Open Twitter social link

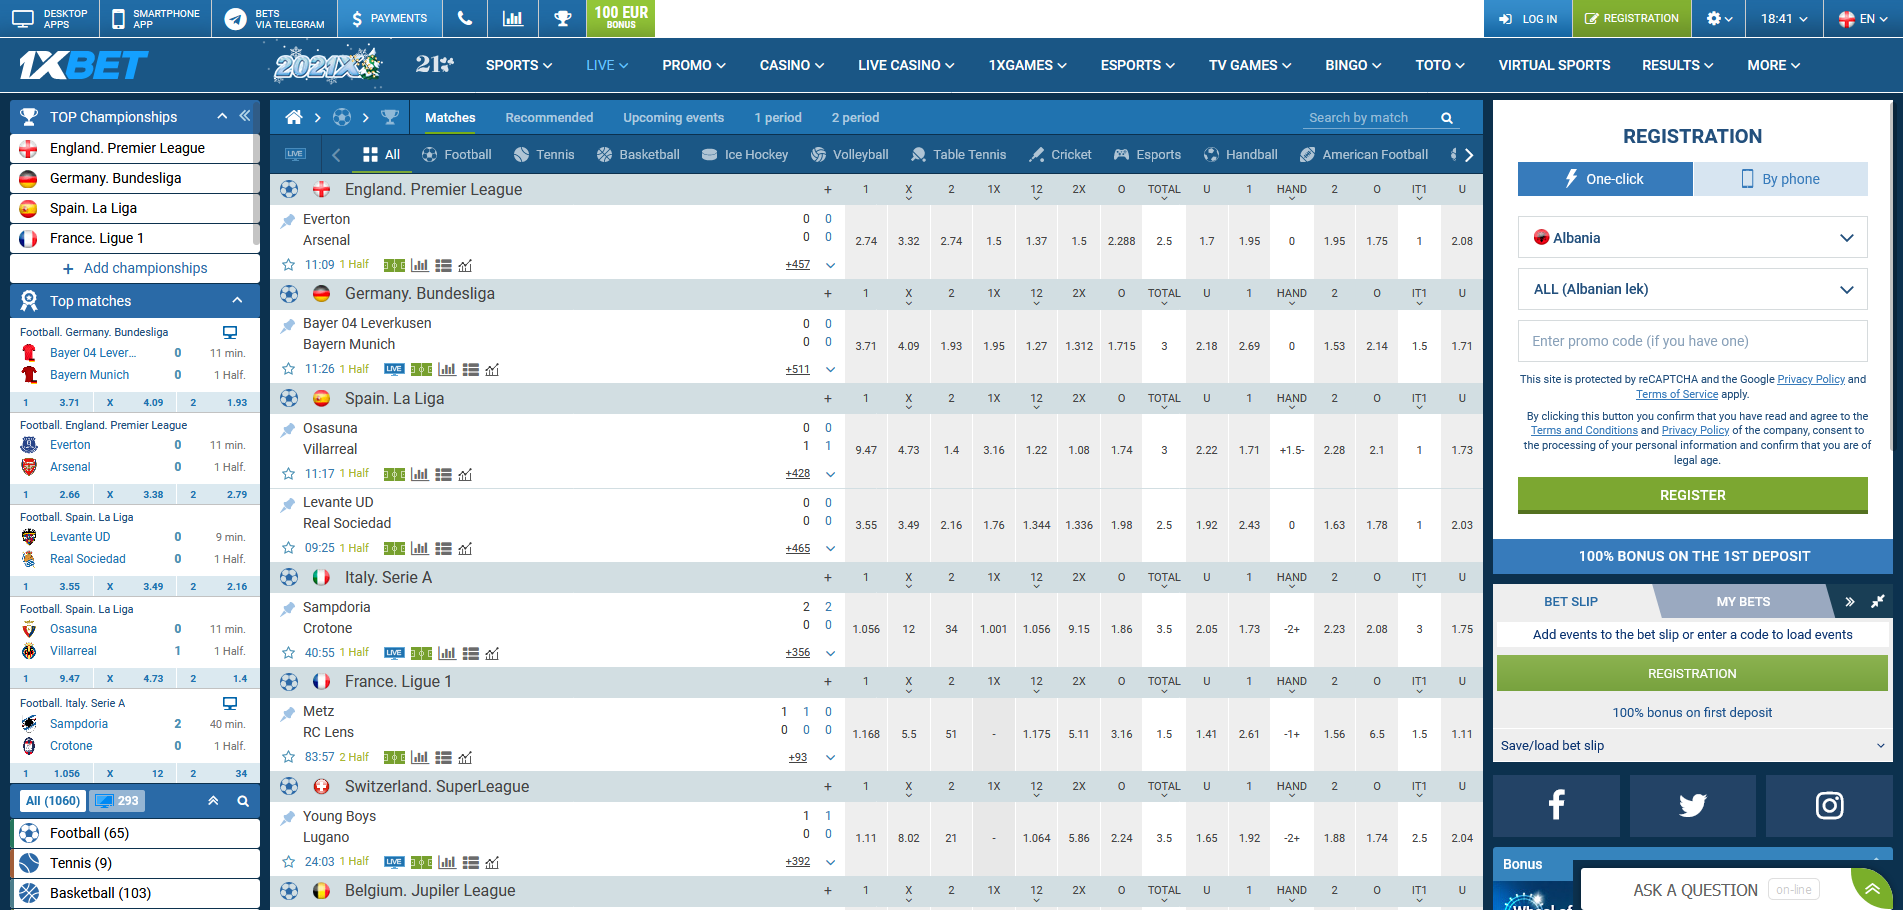pyautogui.click(x=1692, y=805)
